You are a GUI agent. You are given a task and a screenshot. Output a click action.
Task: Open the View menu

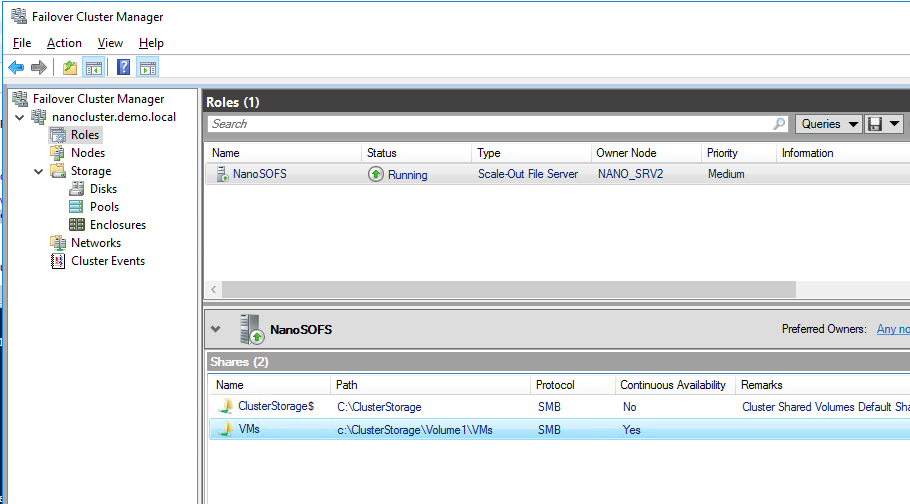coord(110,43)
